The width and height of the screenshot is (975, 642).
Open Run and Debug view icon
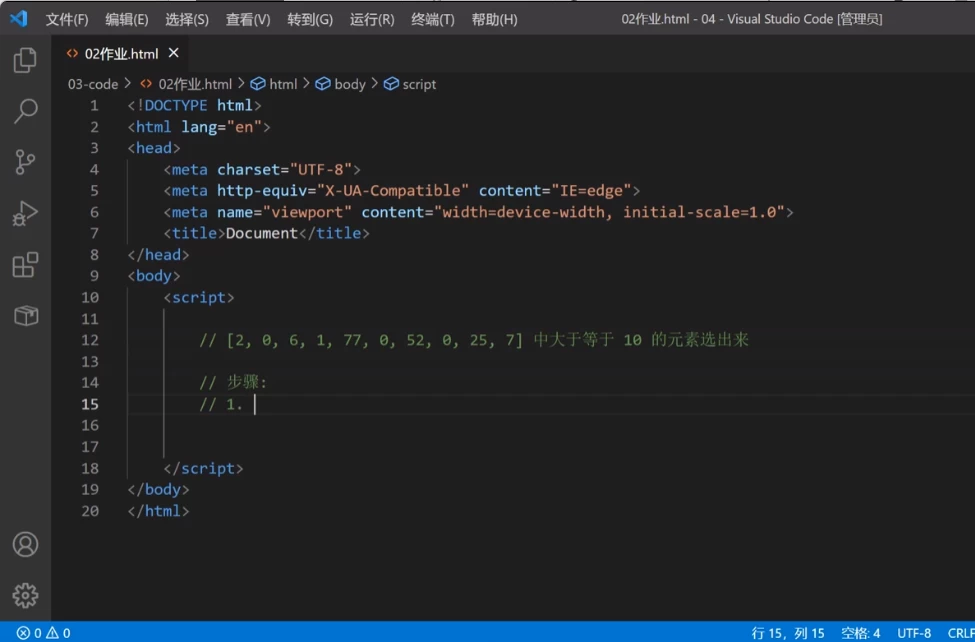[25, 213]
